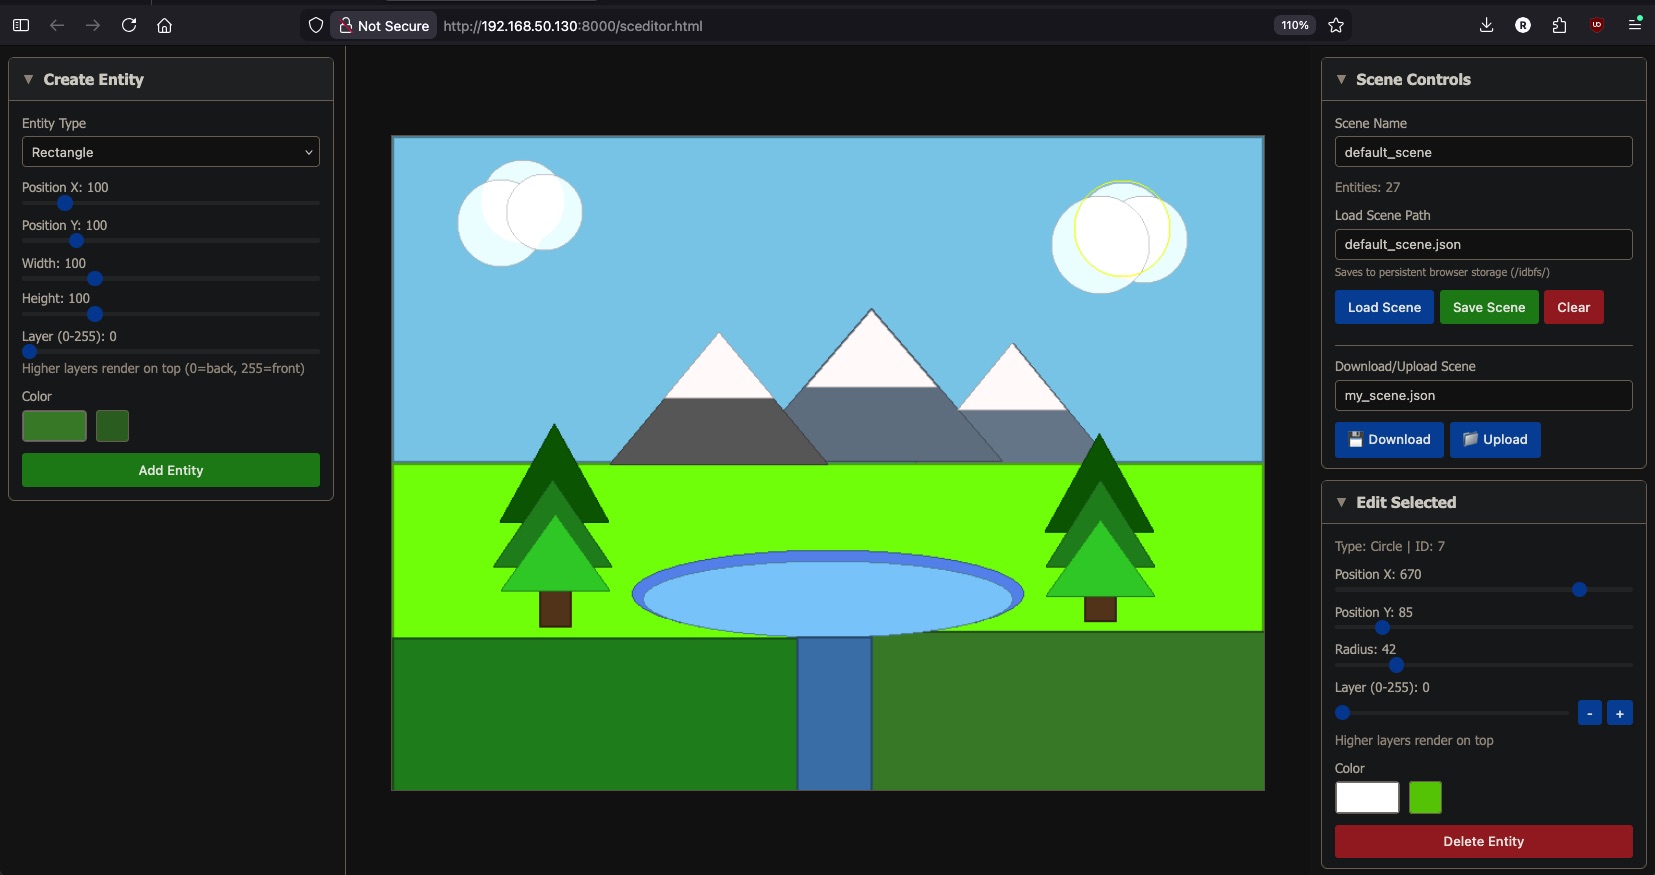
Task: Edit the my_scene.json filename field
Action: coord(1483,396)
